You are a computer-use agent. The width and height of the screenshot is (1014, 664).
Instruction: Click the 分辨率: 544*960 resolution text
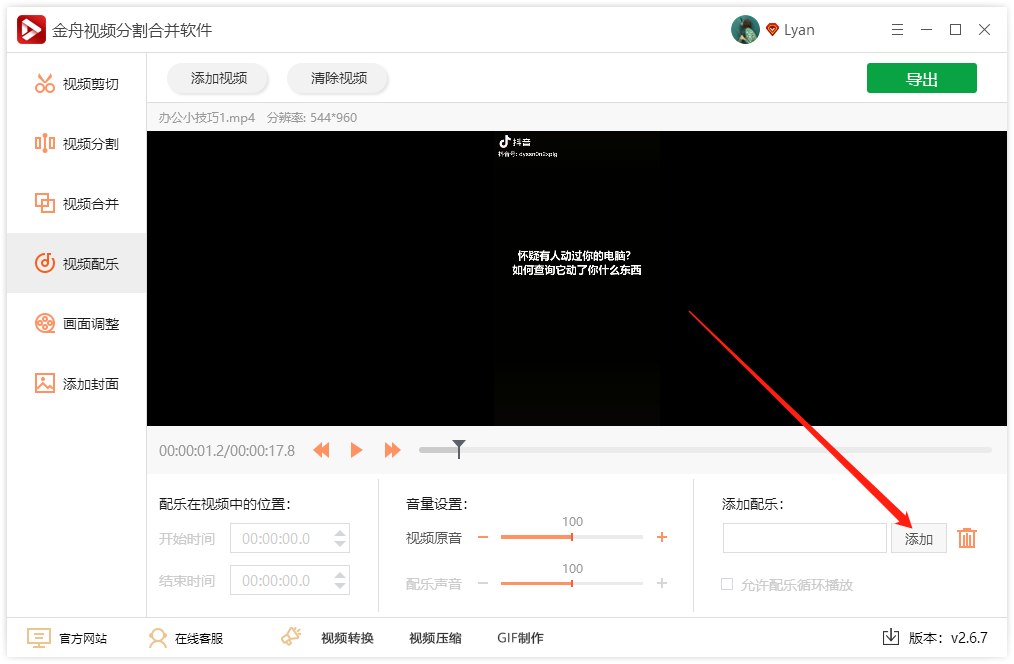point(312,118)
